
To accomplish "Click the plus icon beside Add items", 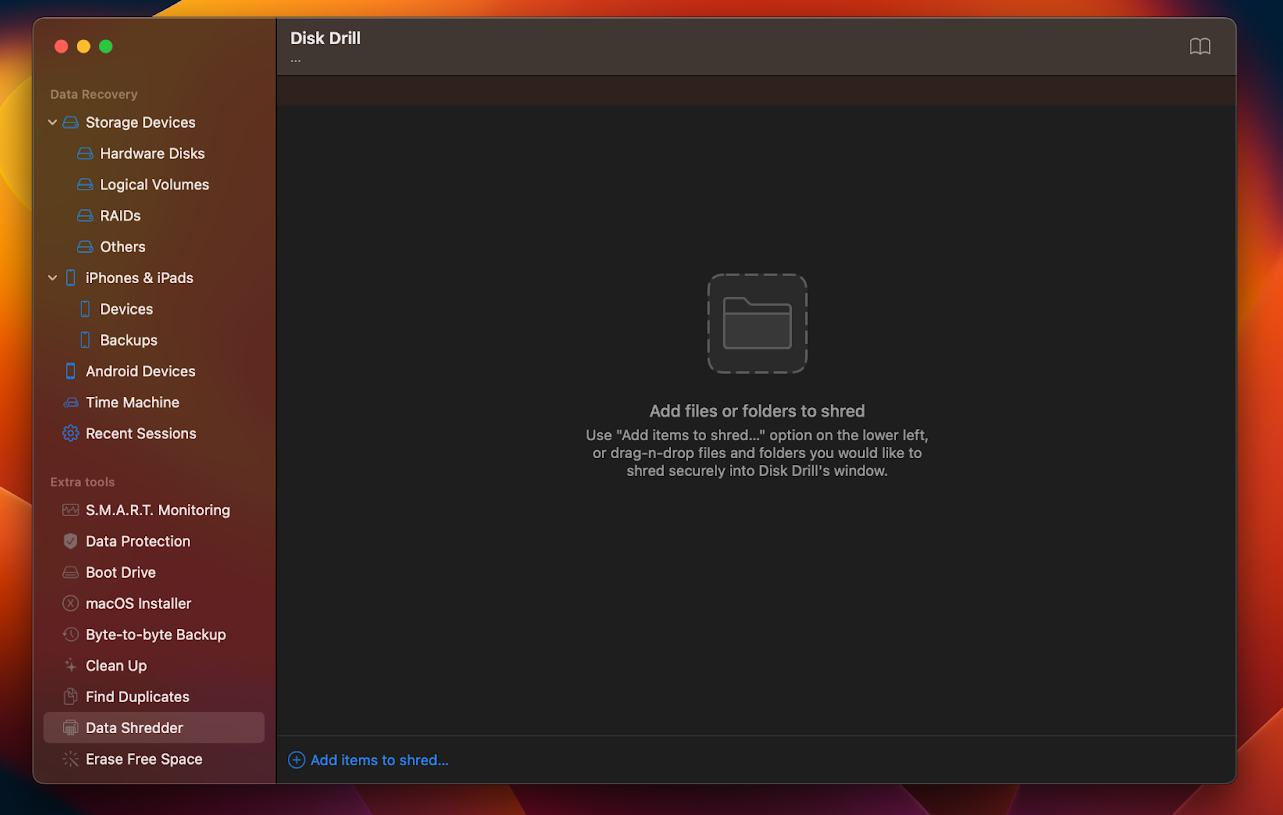I will (x=296, y=760).
